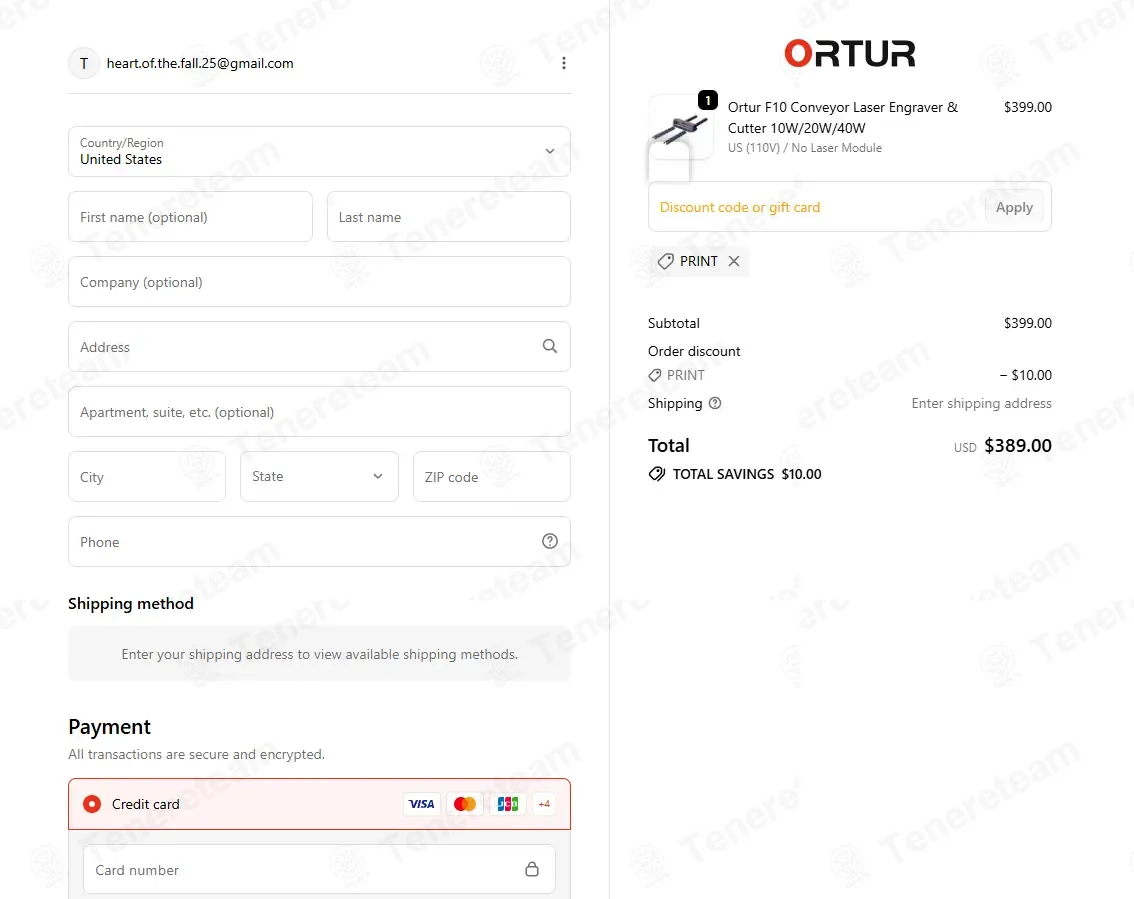Click the lock icon in Card number field
Screen dimensions: 1134x899
532,869
